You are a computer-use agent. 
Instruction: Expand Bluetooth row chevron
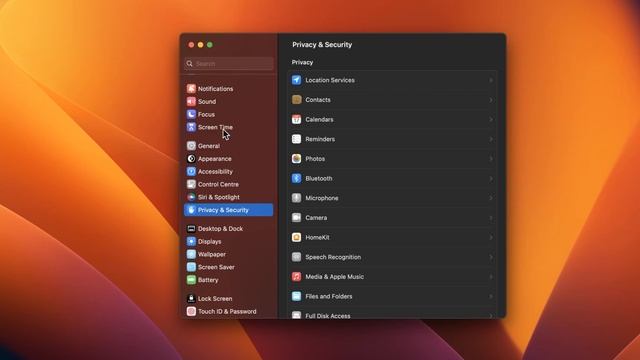491,178
